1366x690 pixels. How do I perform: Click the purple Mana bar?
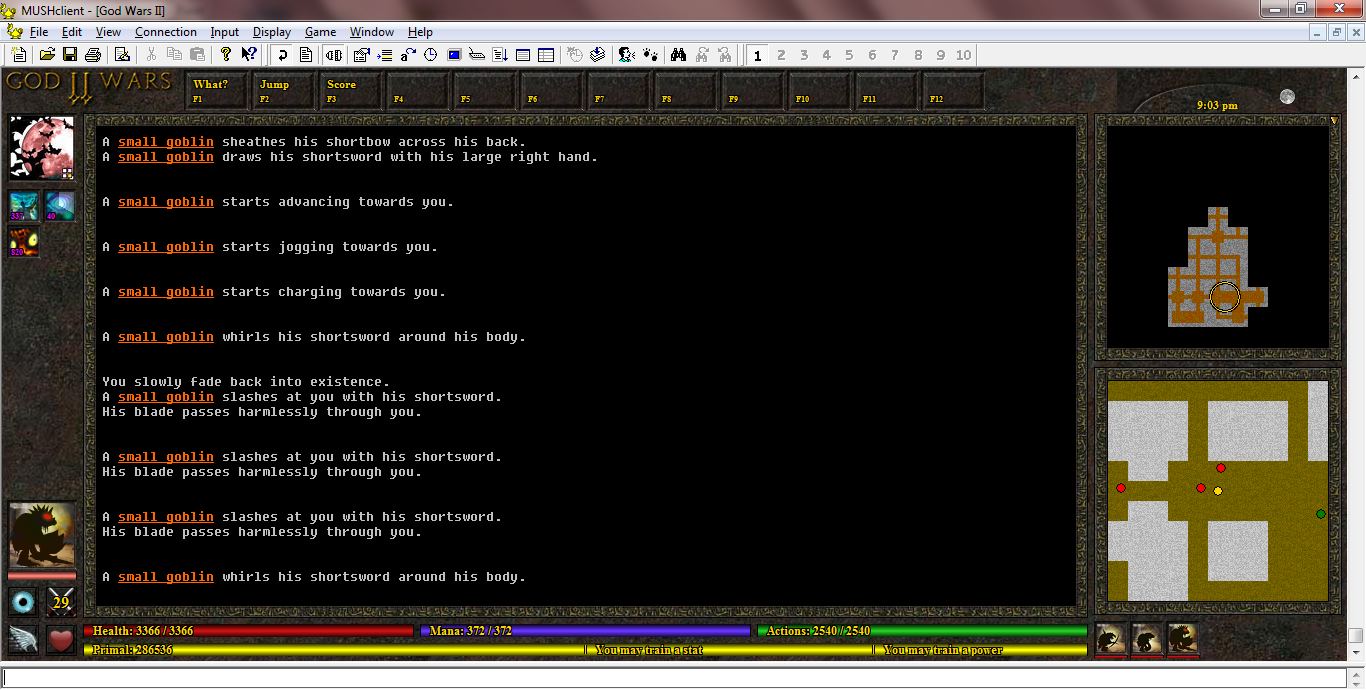585,631
